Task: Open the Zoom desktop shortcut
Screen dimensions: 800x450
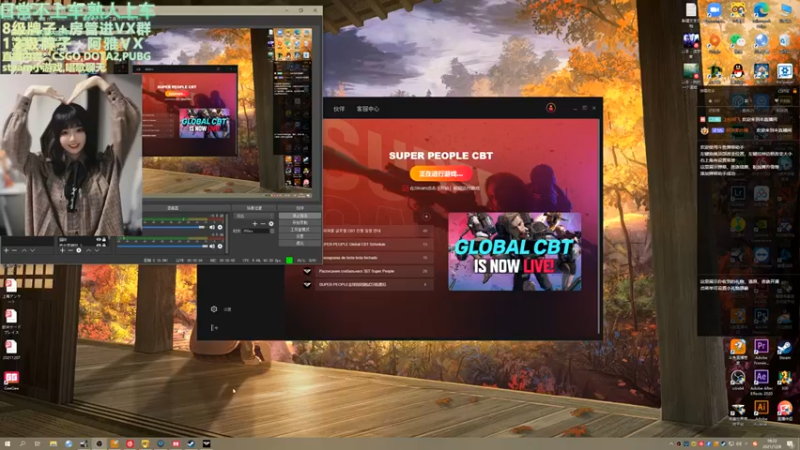Action: click(x=714, y=10)
